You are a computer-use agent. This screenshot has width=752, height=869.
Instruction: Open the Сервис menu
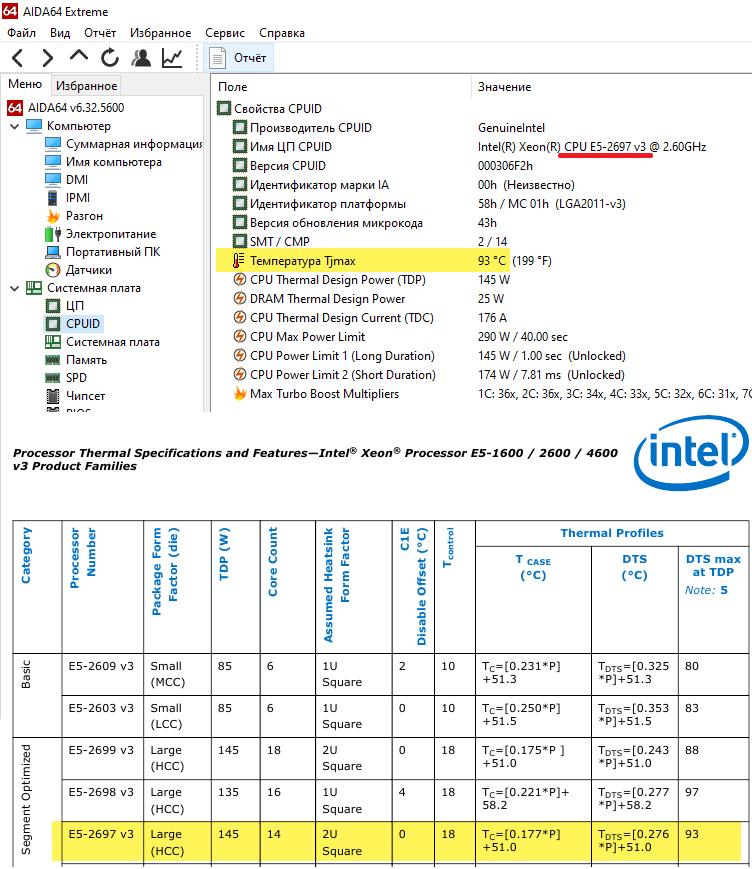224,33
